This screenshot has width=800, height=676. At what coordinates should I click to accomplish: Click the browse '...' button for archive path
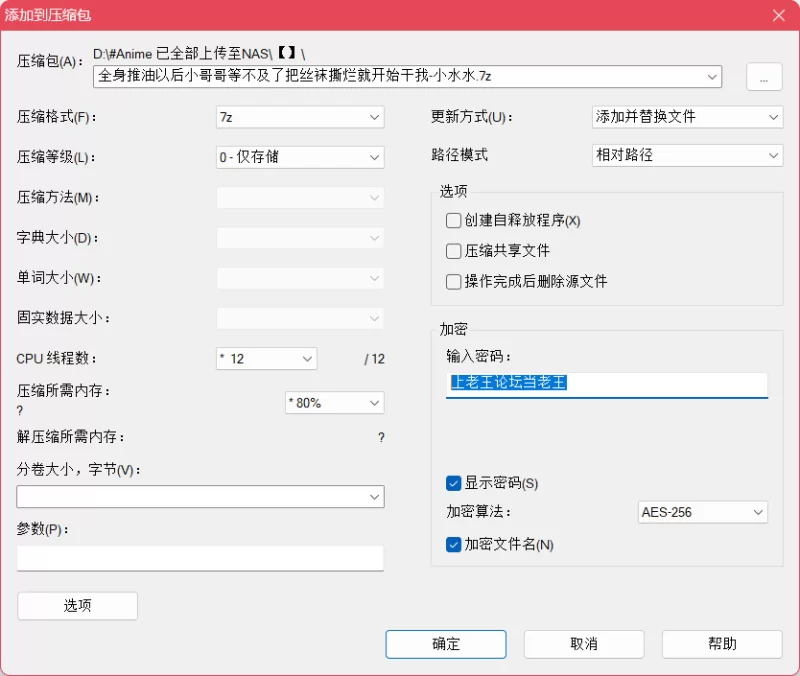[764, 77]
